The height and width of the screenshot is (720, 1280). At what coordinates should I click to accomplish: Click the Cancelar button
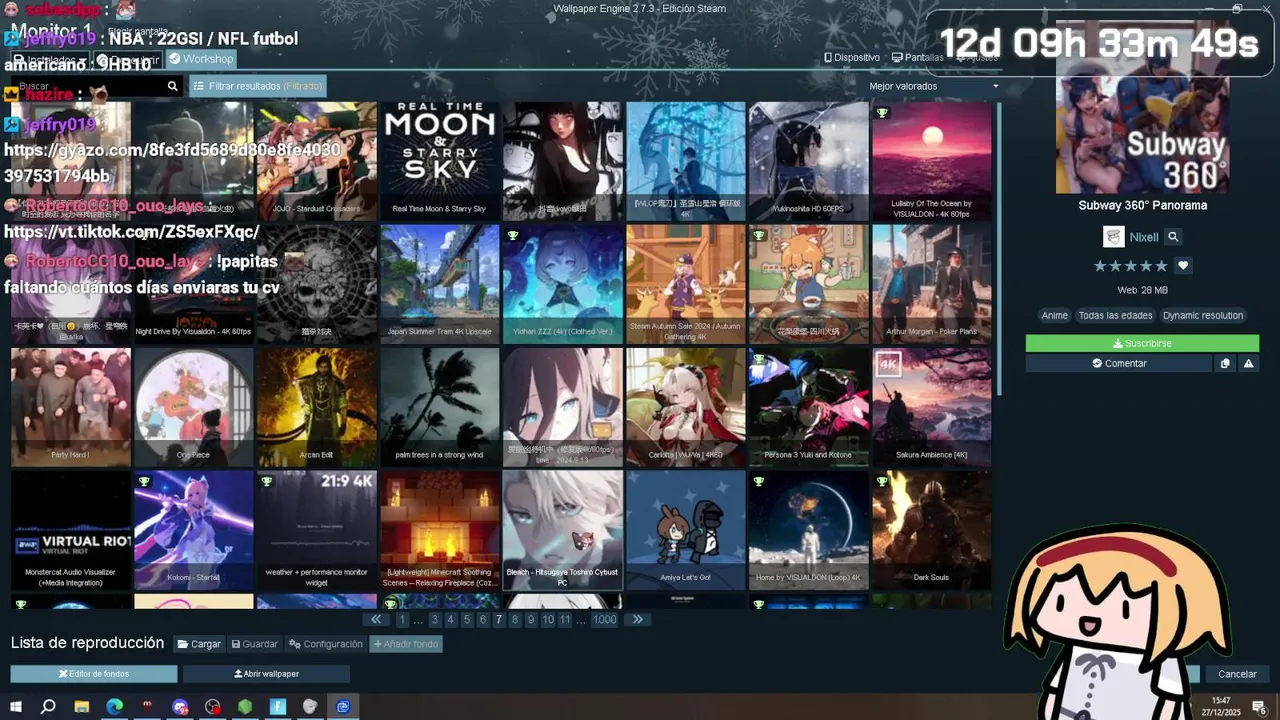tap(1237, 674)
